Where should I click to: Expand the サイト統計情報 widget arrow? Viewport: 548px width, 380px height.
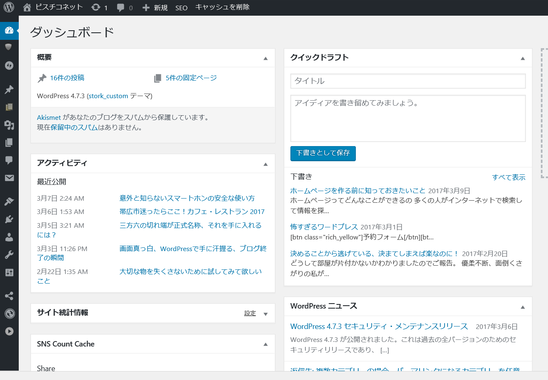tap(266, 314)
